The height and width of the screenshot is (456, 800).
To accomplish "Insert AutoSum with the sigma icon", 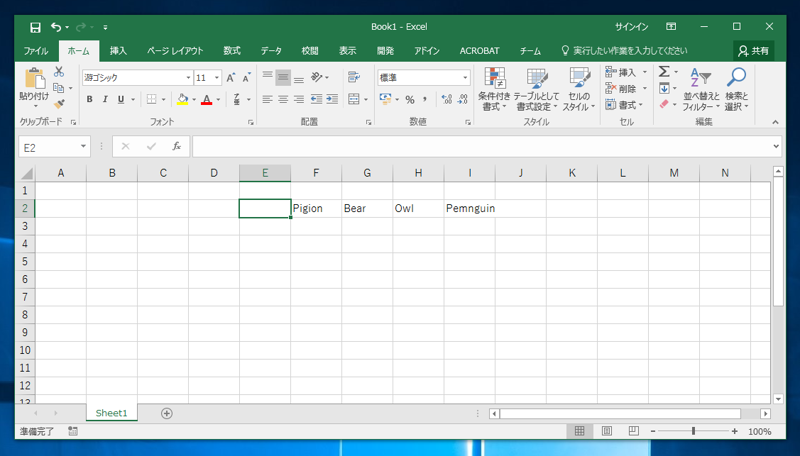I will [x=664, y=72].
